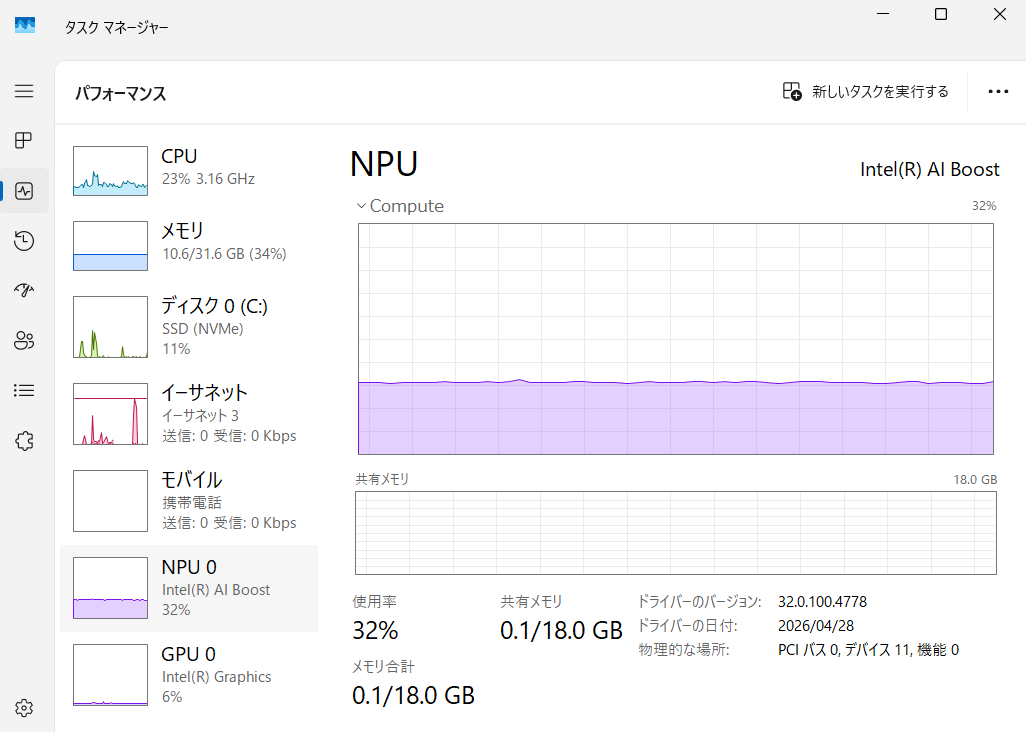Viewport: 1026px width, 732px height.
Task: Click the パフォーマンス page title
Action: (x=121, y=94)
